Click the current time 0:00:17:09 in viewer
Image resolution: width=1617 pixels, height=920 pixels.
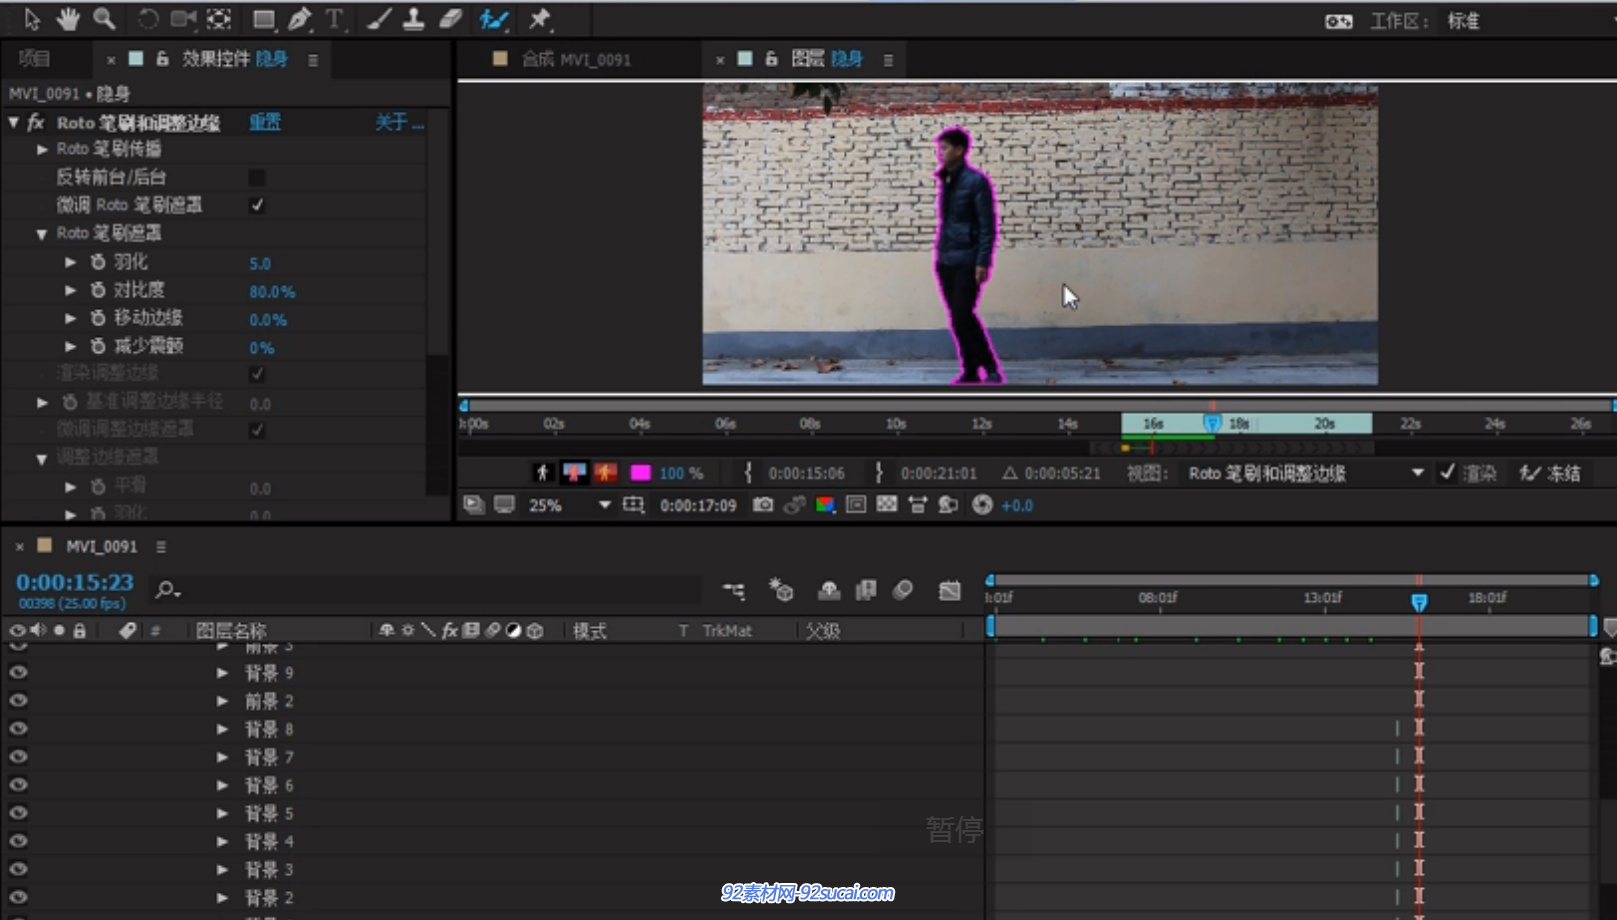pyautogui.click(x=698, y=505)
